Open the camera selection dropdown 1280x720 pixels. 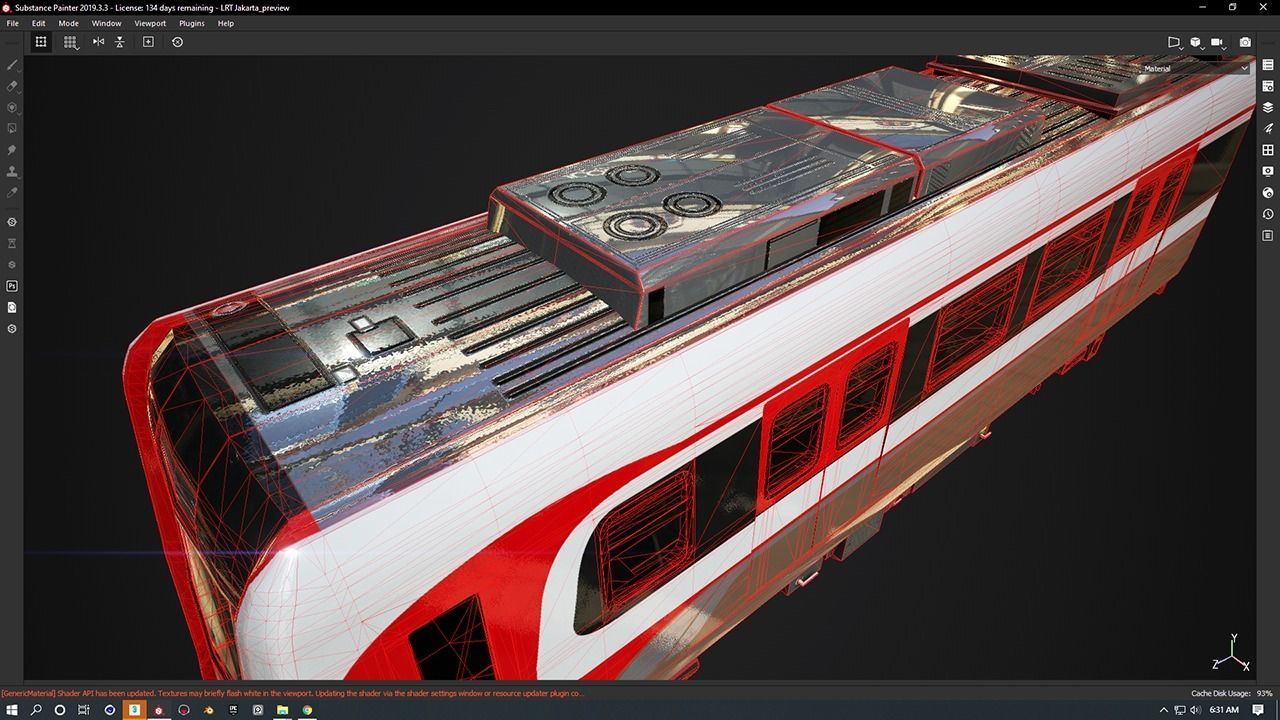(x=1218, y=42)
